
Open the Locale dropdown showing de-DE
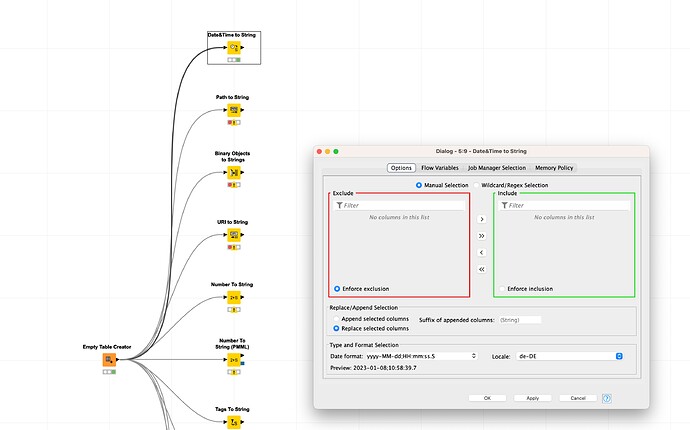[569, 356]
